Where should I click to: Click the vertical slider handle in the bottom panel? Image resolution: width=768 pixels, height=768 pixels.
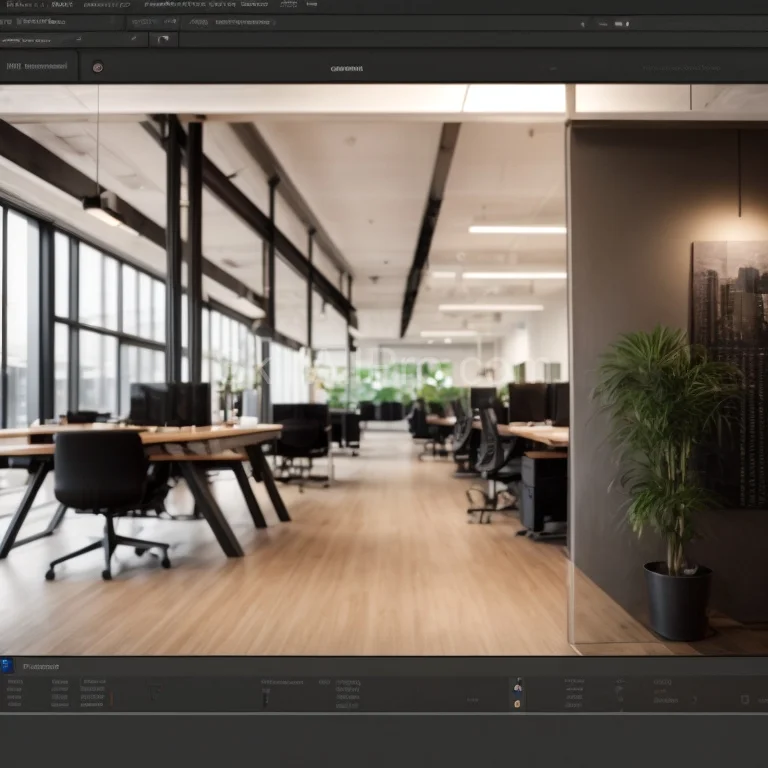click(265, 699)
